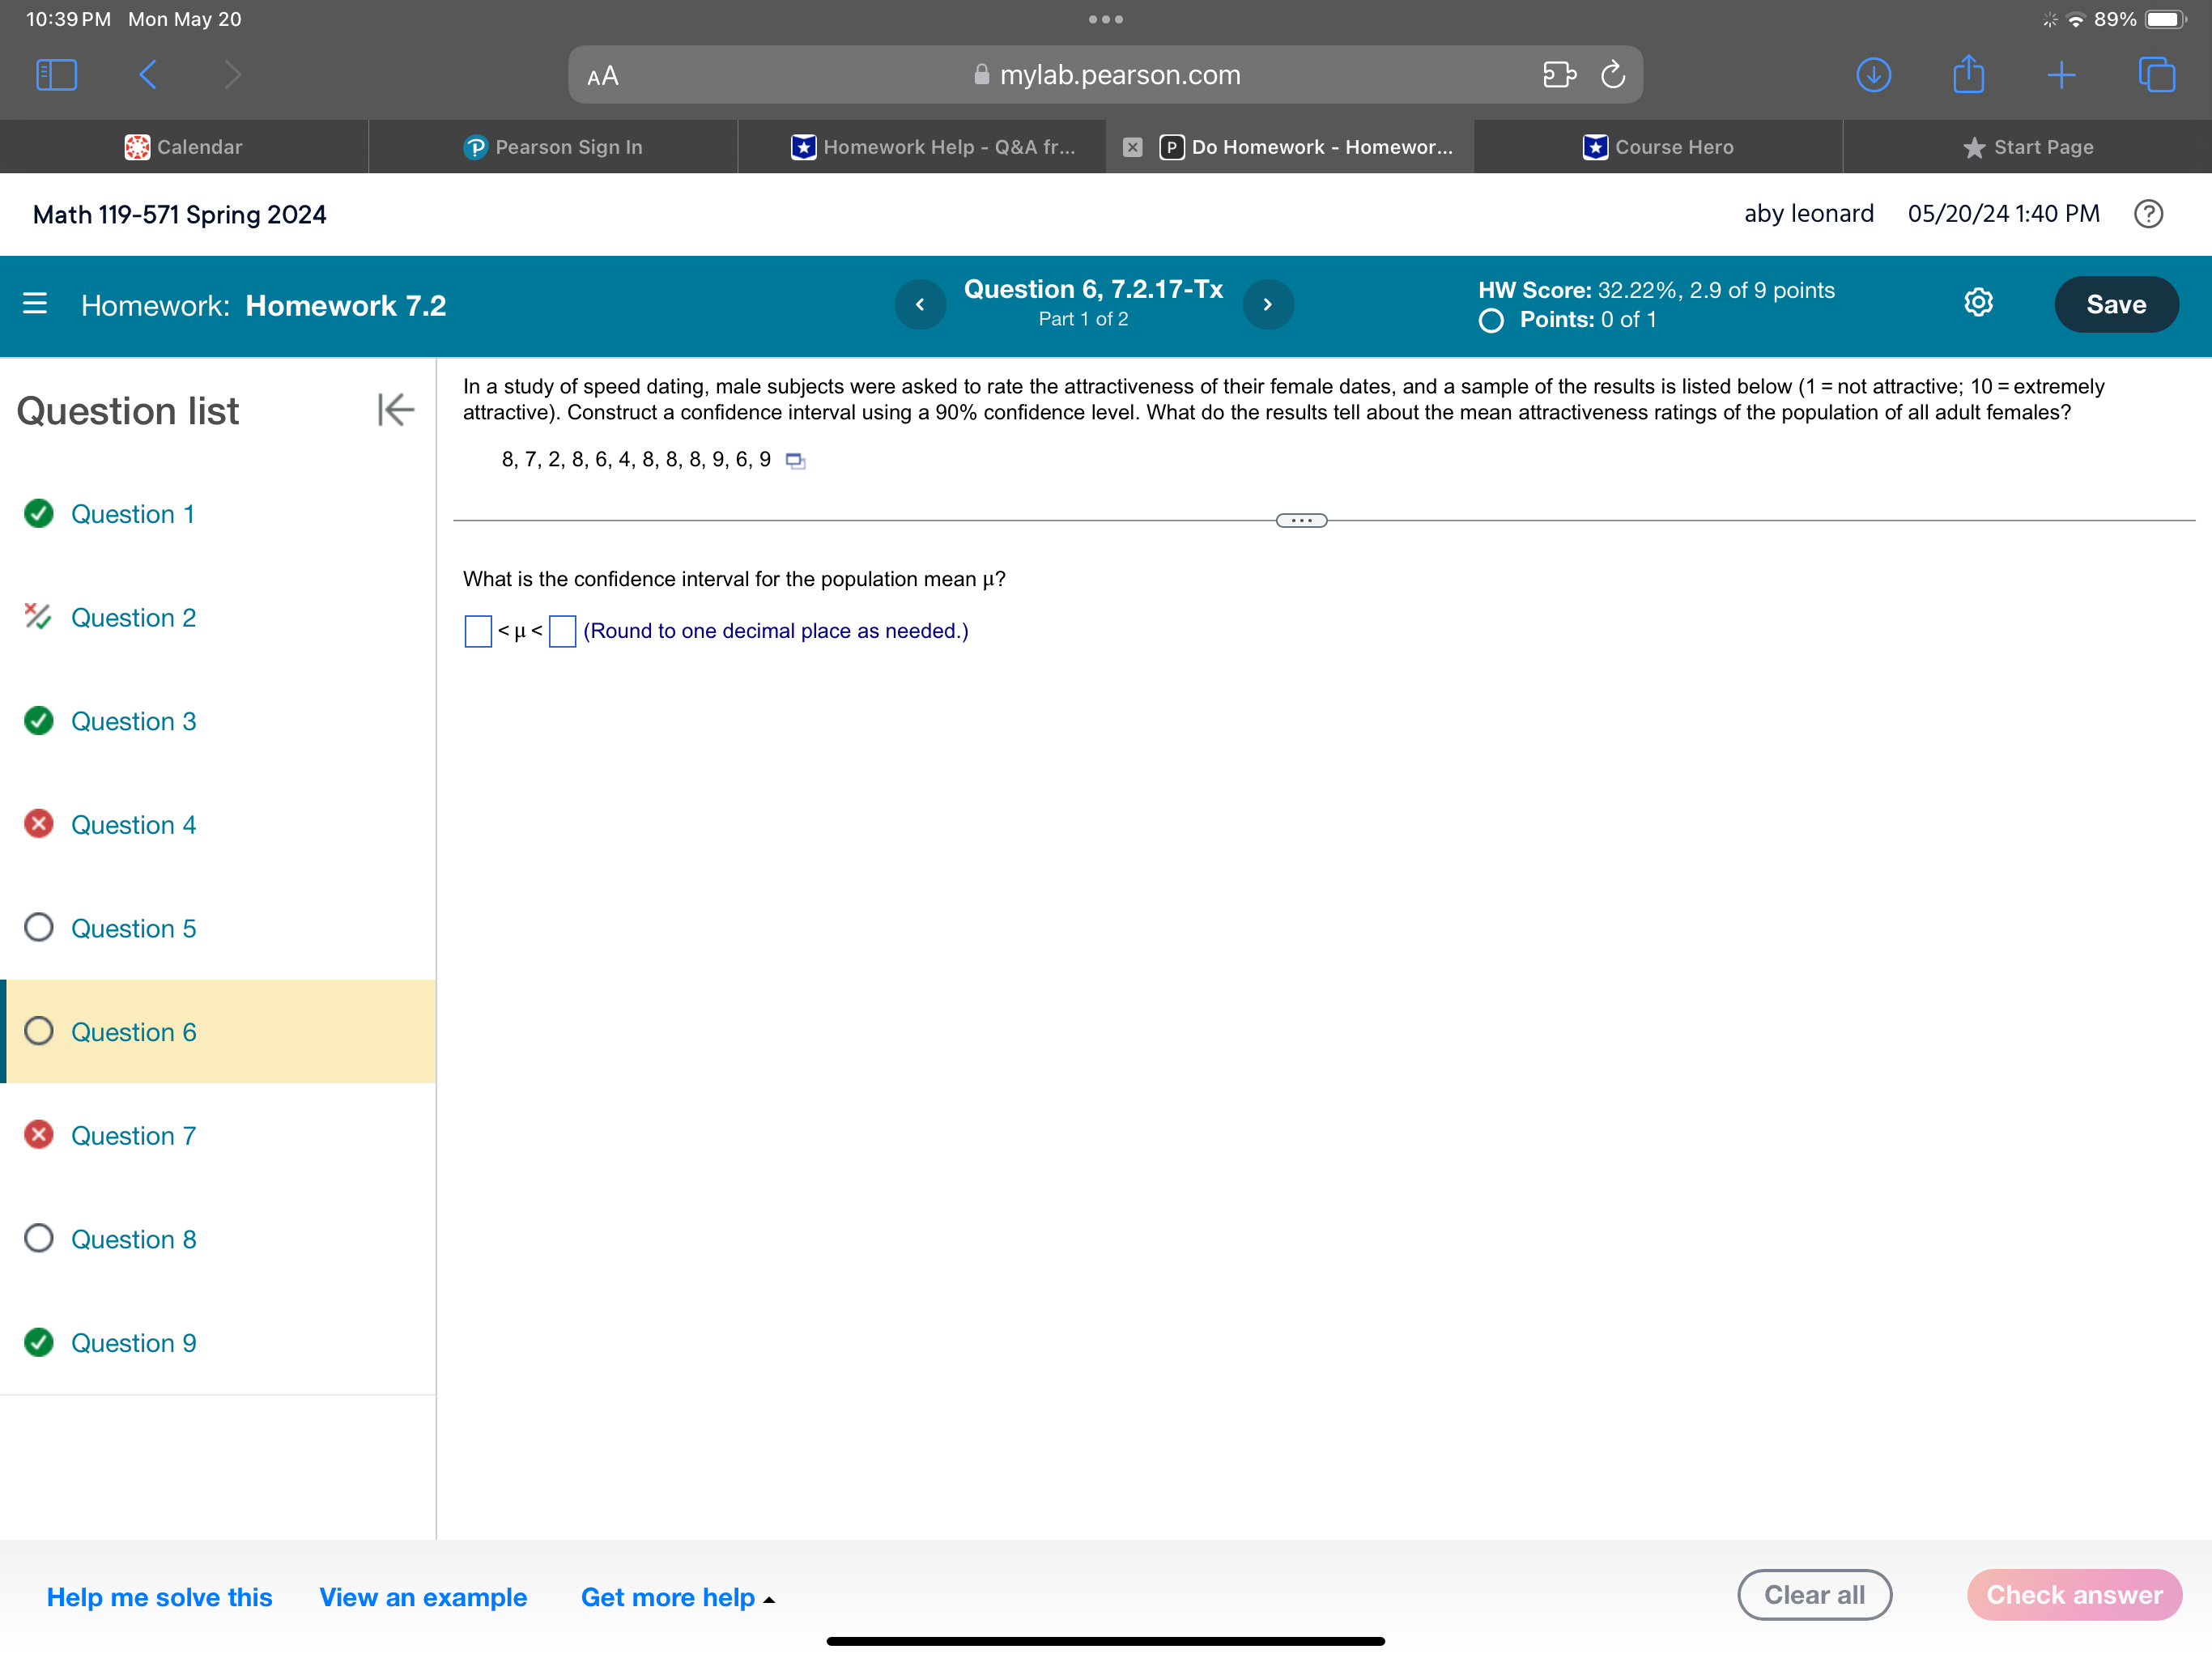The width and height of the screenshot is (2212, 1658).
Task: Open the data set popup icon
Action: pos(795,461)
